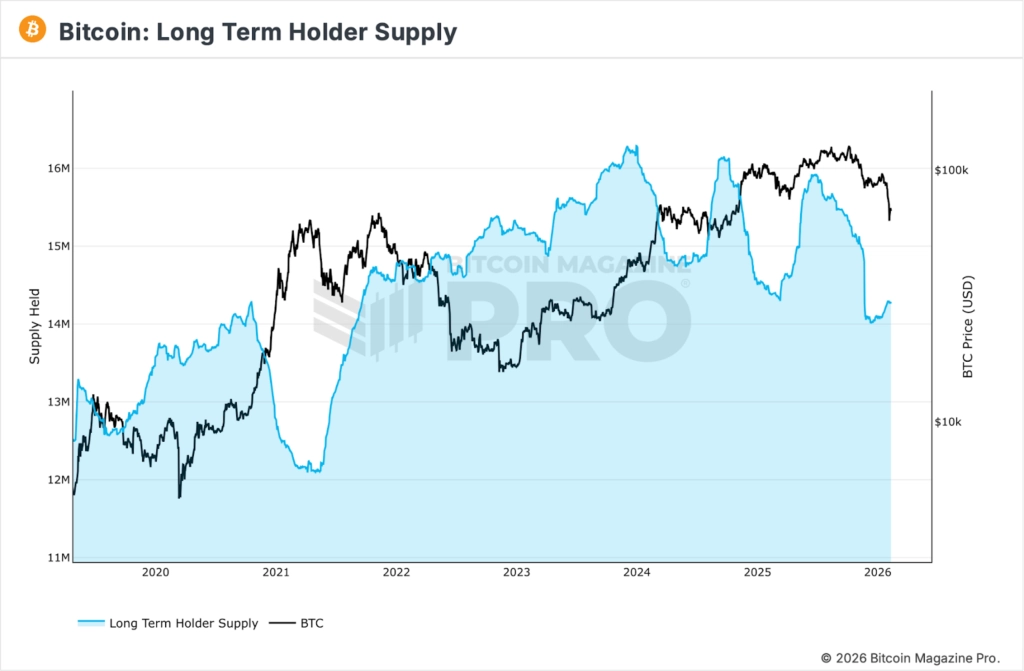Click the black BTC legend line swatch

284,623
